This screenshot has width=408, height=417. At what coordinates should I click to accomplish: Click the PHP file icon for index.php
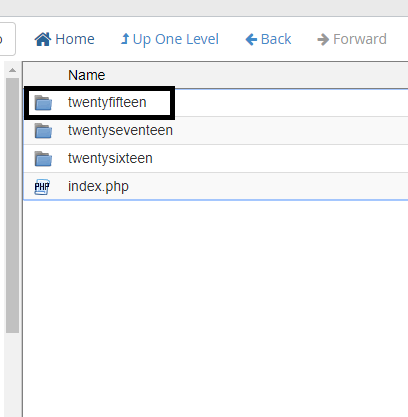[42, 187]
